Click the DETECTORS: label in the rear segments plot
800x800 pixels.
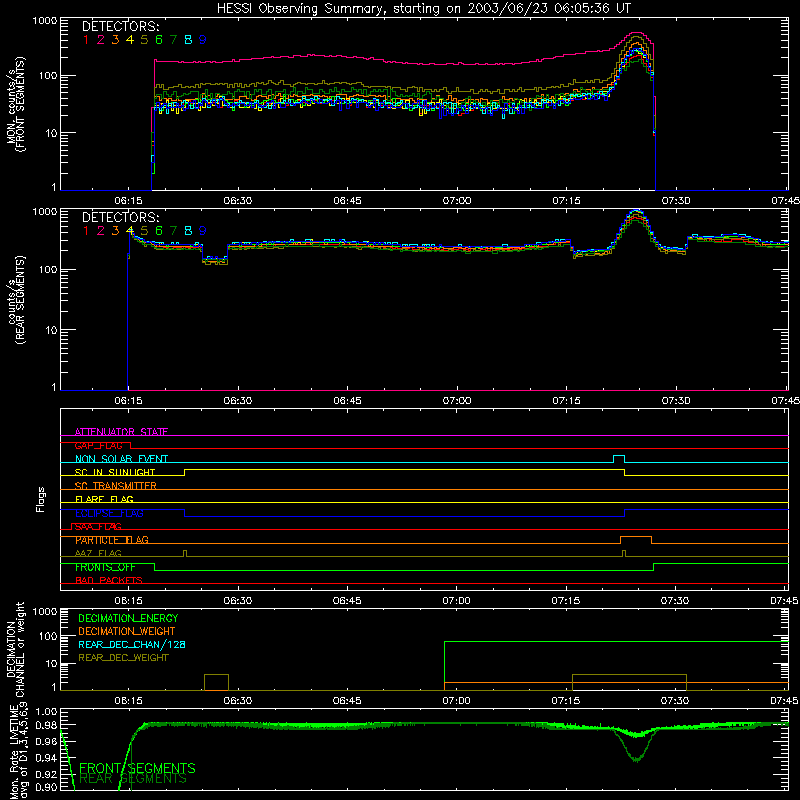pos(121,218)
